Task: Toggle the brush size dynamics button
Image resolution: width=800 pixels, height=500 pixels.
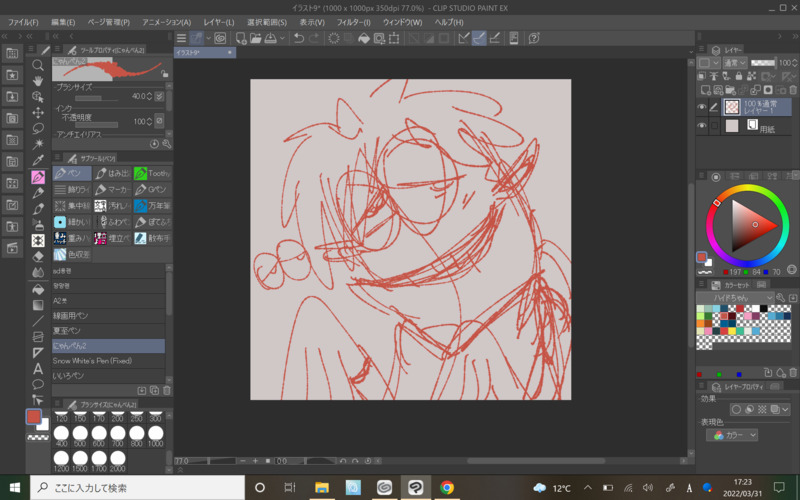Action: coord(159,96)
